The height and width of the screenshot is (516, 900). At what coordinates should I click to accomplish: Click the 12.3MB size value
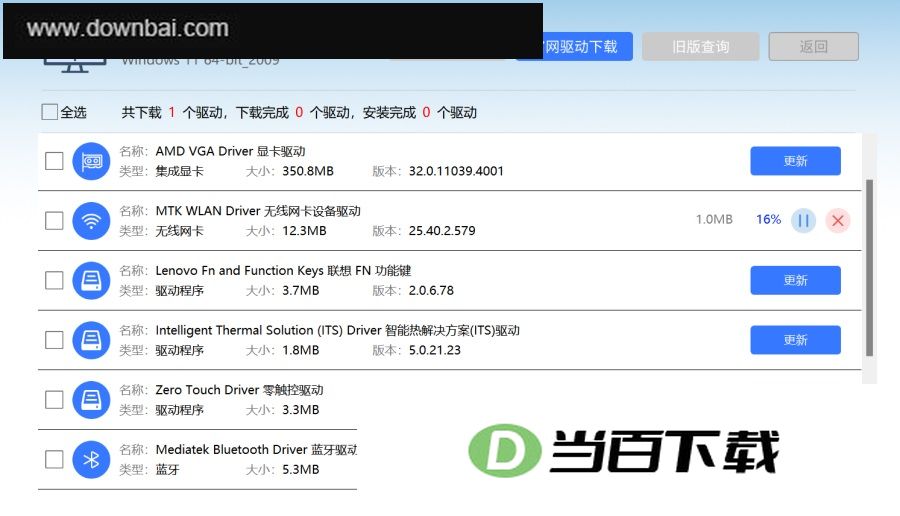(x=304, y=231)
